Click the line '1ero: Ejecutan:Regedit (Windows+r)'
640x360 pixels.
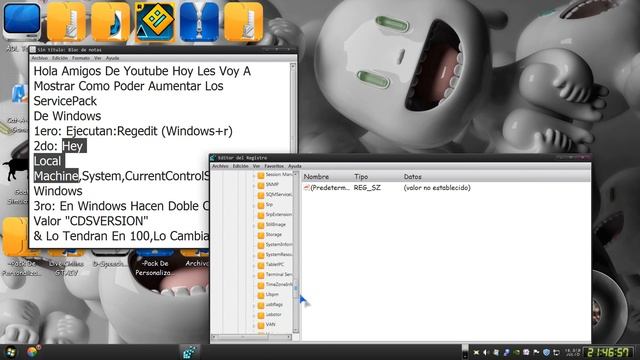tap(133, 131)
